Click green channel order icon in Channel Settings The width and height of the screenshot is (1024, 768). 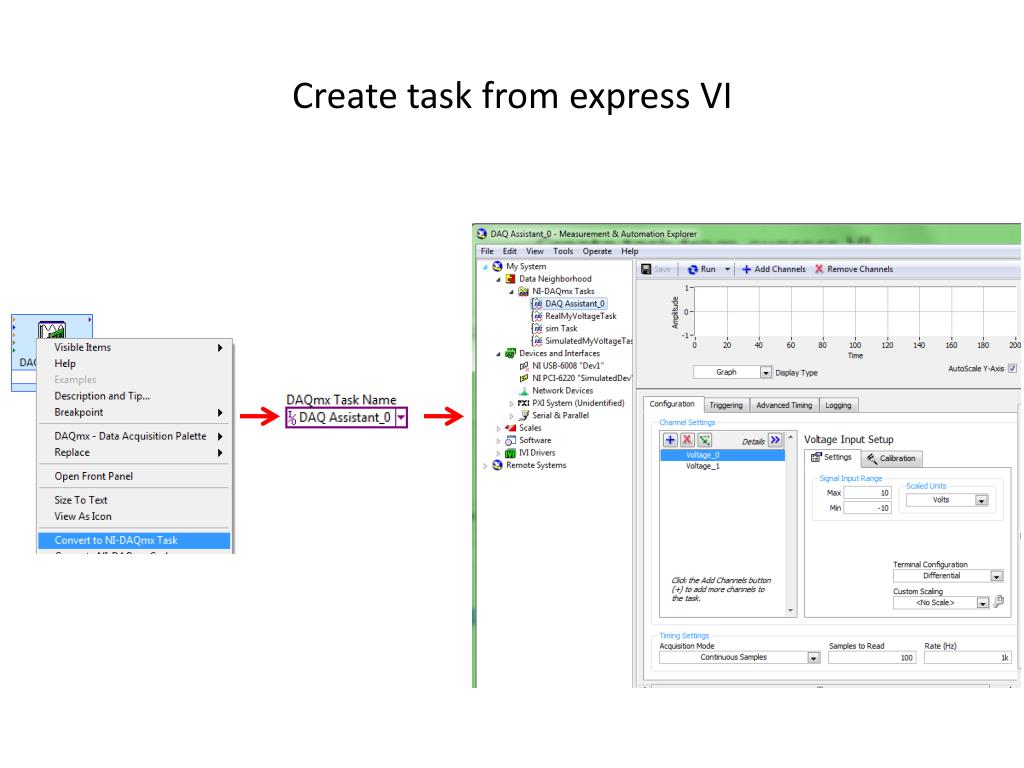(x=705, y=440)
